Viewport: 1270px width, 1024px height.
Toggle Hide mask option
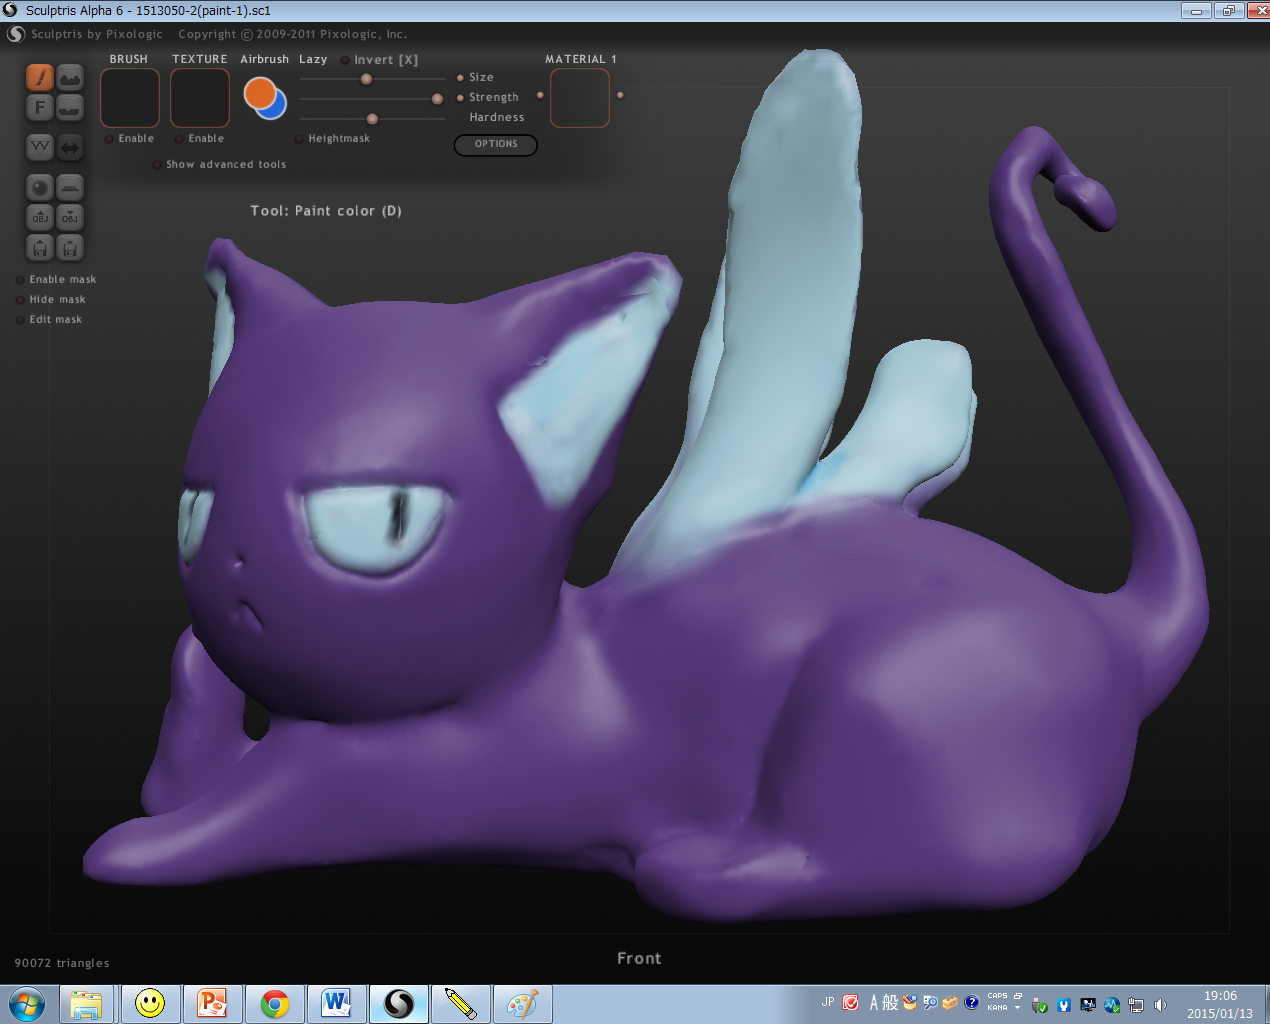[x=51, y=300]
